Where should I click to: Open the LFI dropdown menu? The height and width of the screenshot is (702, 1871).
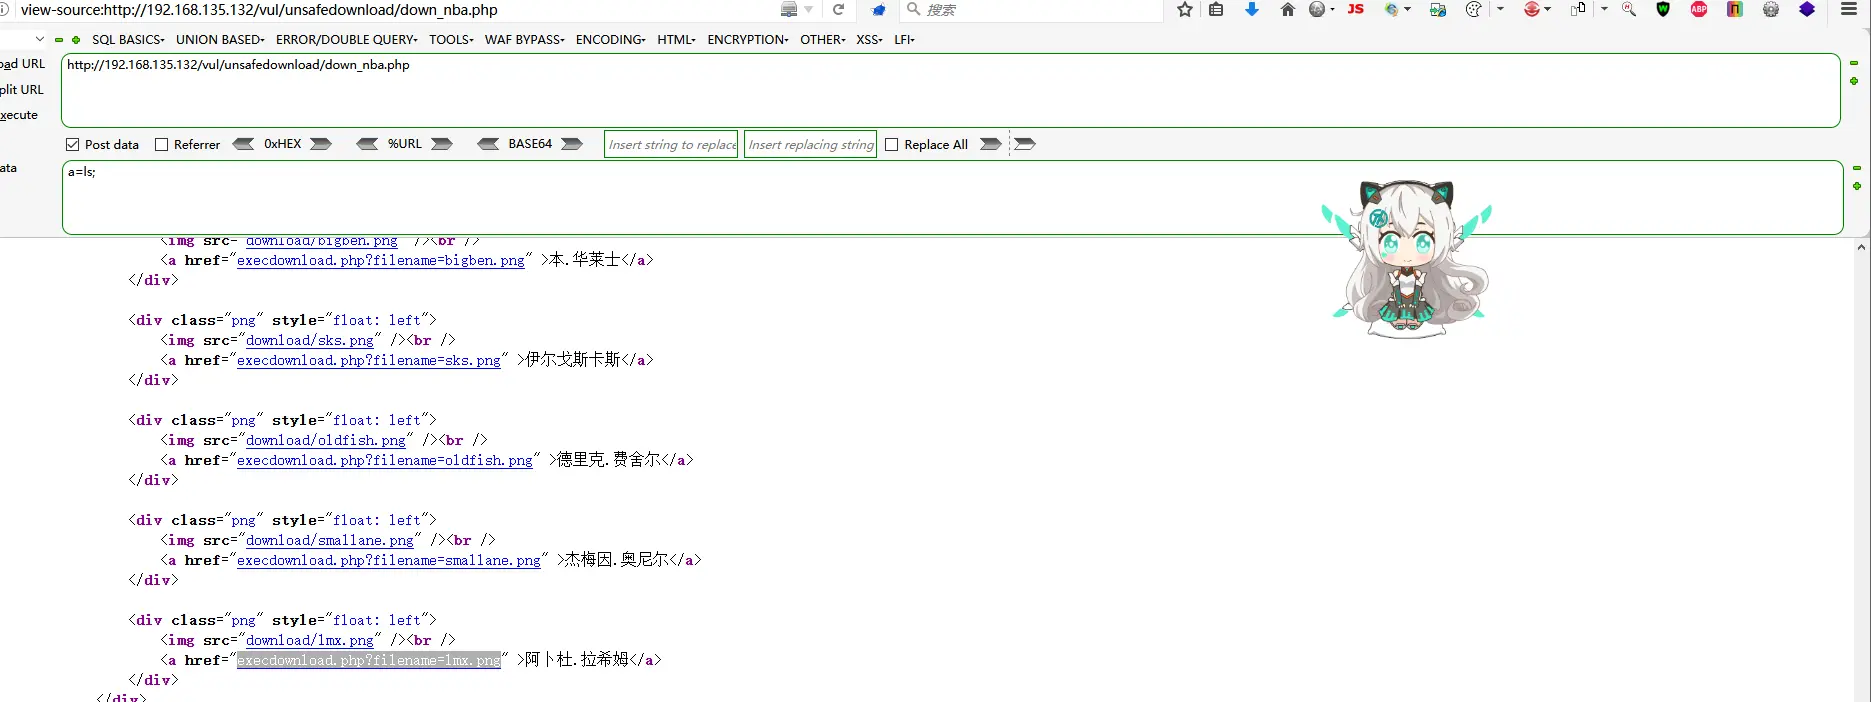(904, 40)
